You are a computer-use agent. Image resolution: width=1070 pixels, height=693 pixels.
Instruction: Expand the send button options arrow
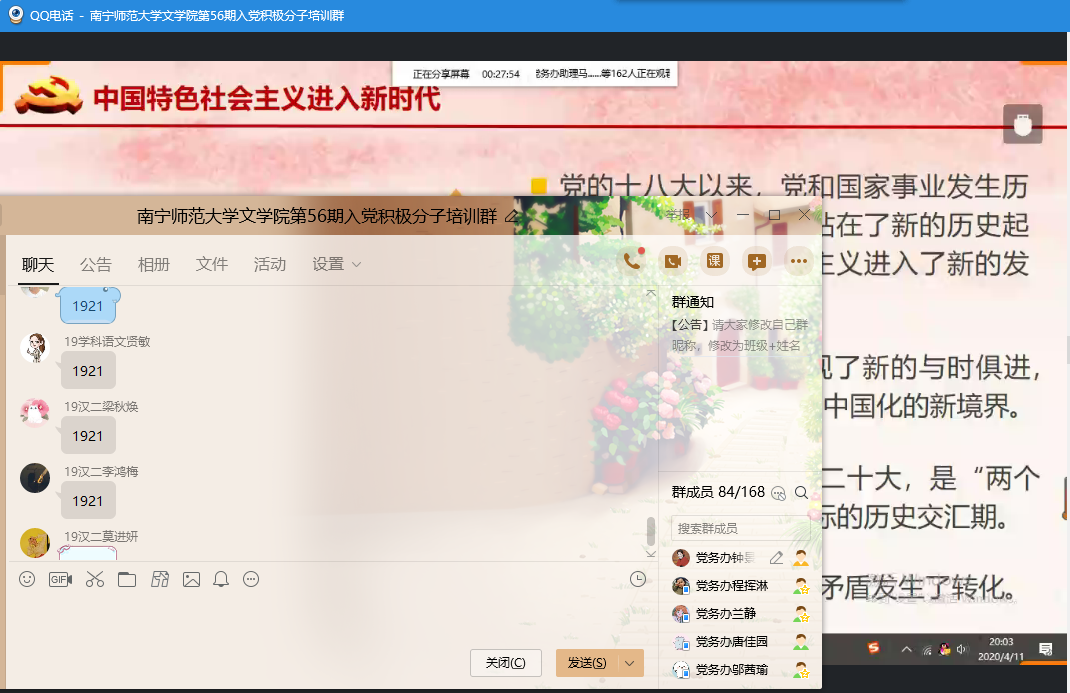(x=629, y=663)
